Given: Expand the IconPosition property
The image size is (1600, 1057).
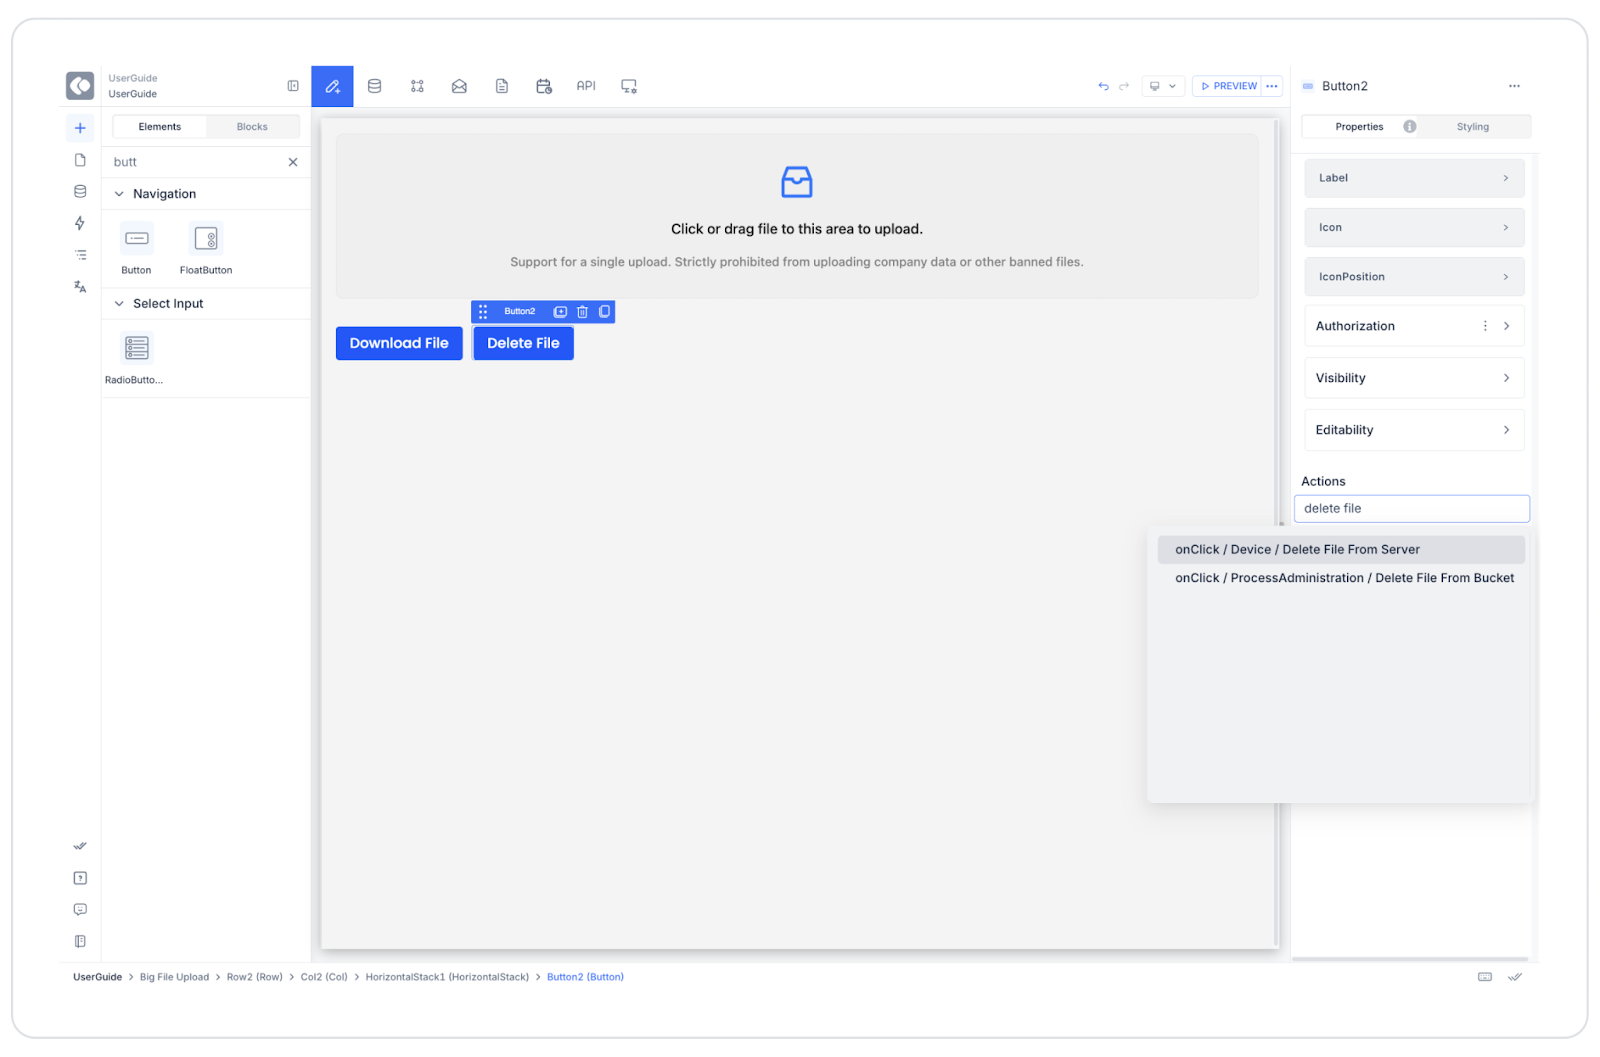Looking at the screenshot, I should click(1414, 277).
